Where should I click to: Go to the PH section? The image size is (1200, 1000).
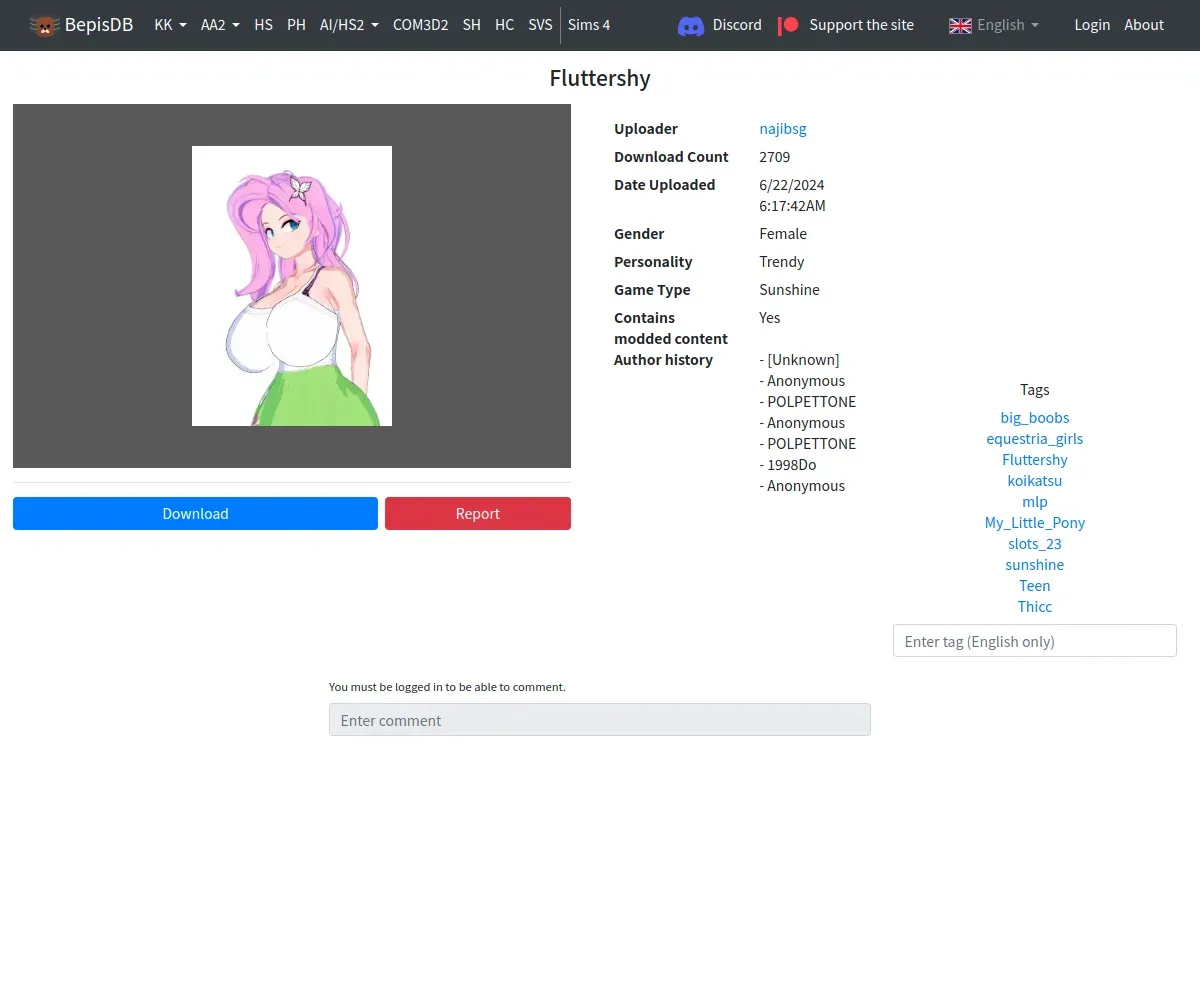click(296, 25)
